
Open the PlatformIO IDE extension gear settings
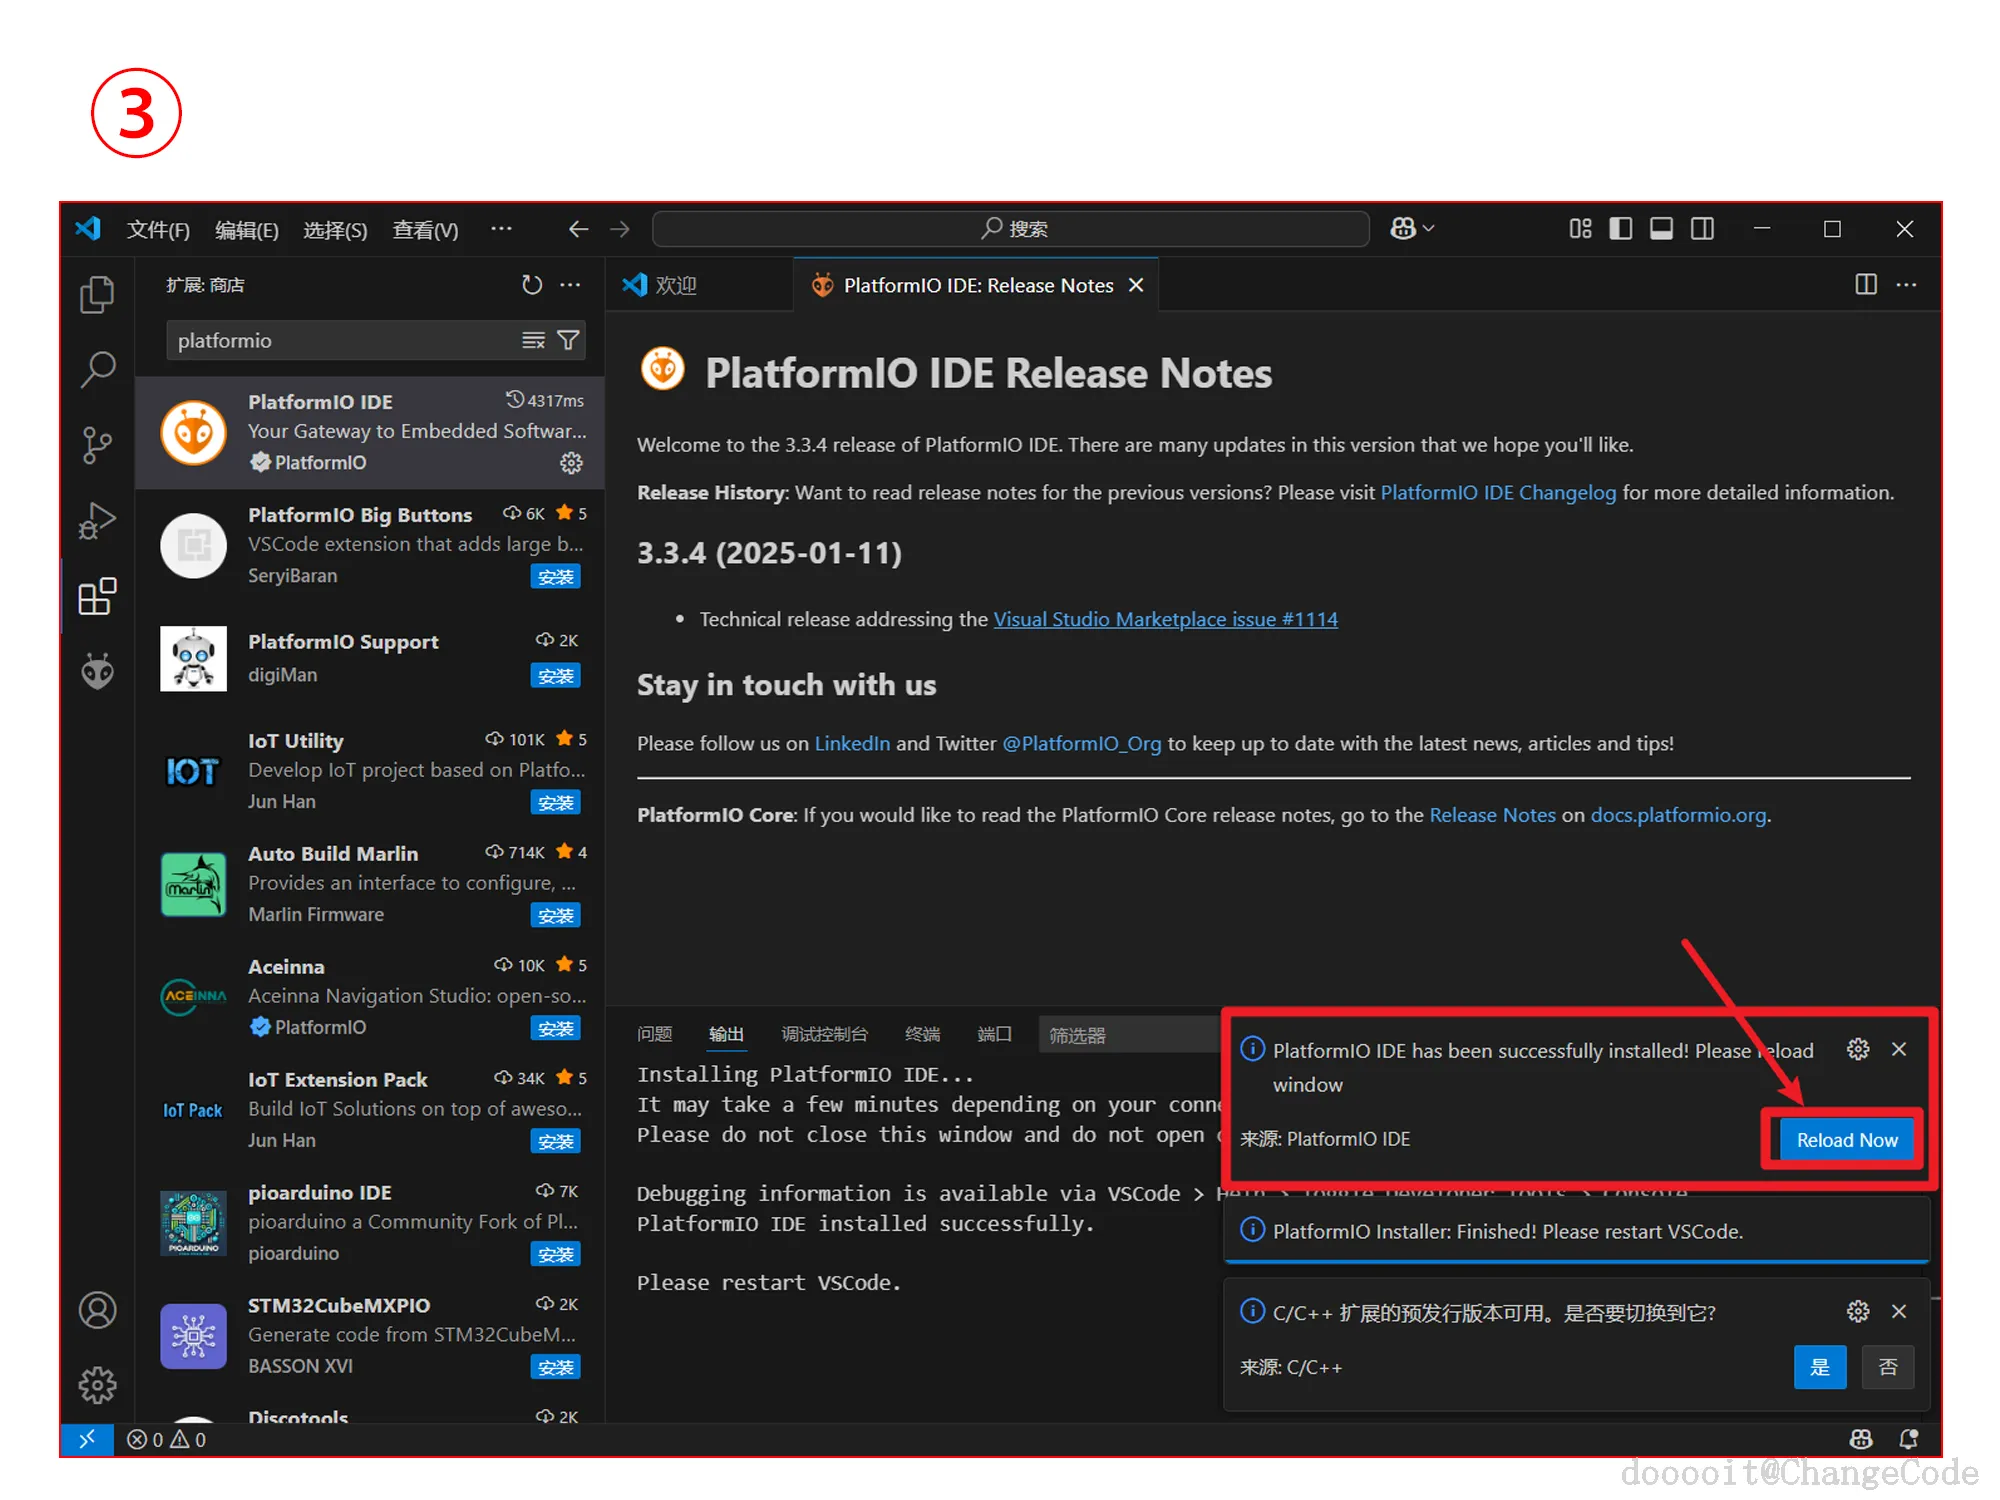tap(571, 463)
